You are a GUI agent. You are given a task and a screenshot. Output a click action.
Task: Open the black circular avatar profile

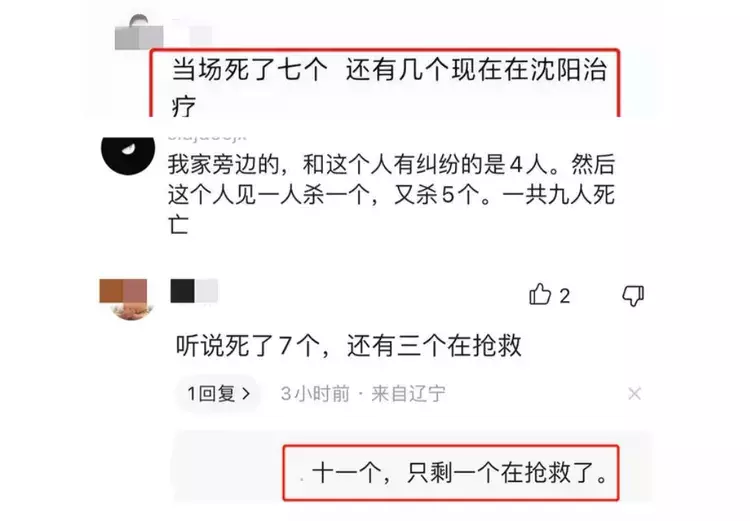tap(128, 154)
